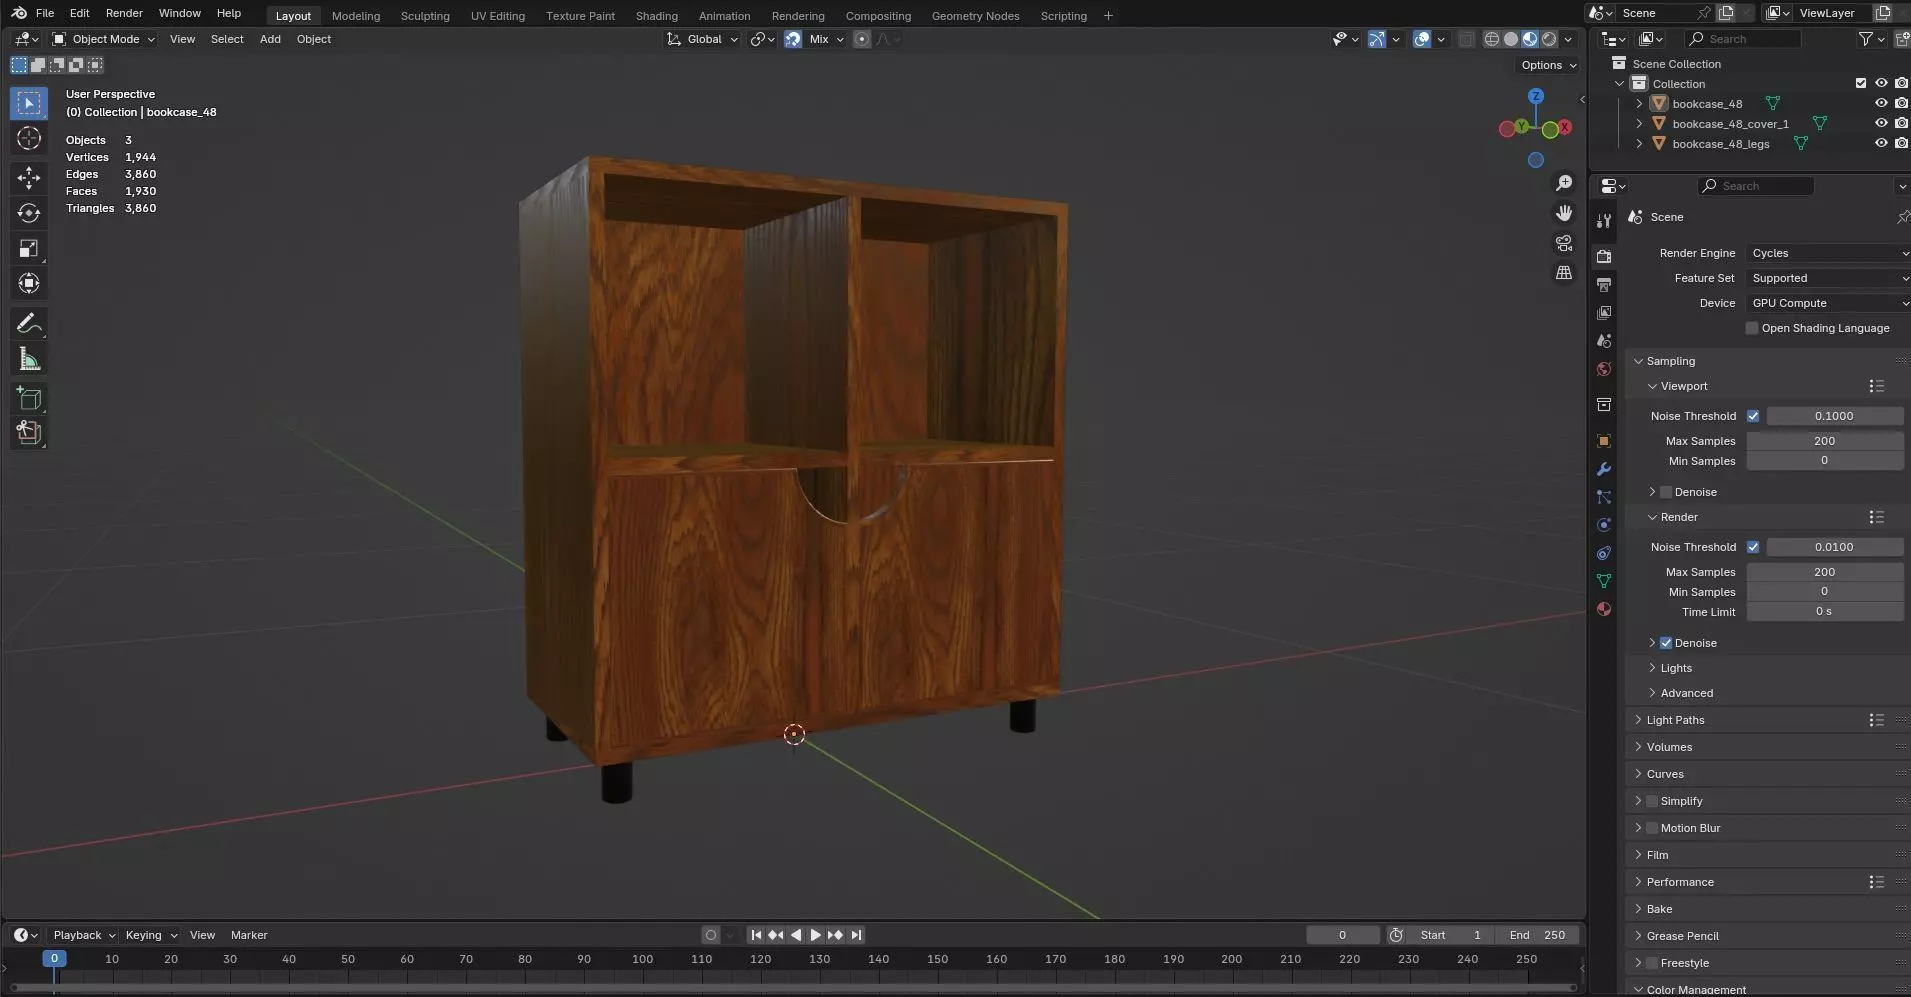Click the snapping magnet icon
Screen dimensions: 1911x997
793,39
